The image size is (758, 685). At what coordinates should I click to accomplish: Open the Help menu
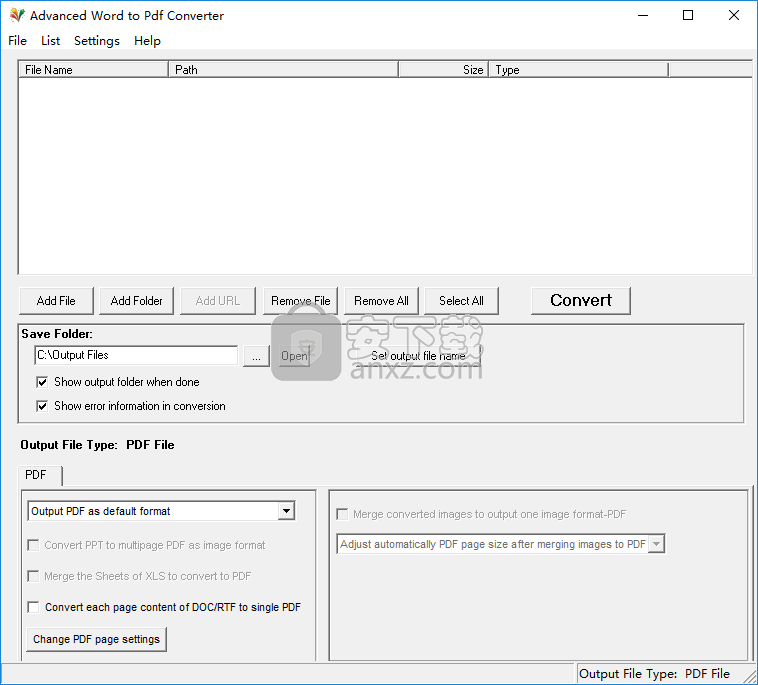click(x=147, y=41)
